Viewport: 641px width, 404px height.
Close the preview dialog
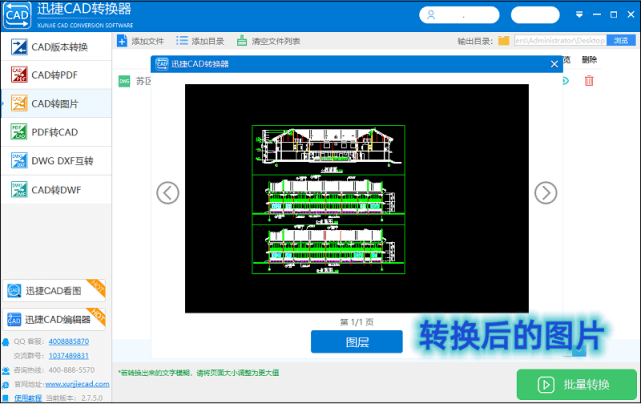(554, 64)
